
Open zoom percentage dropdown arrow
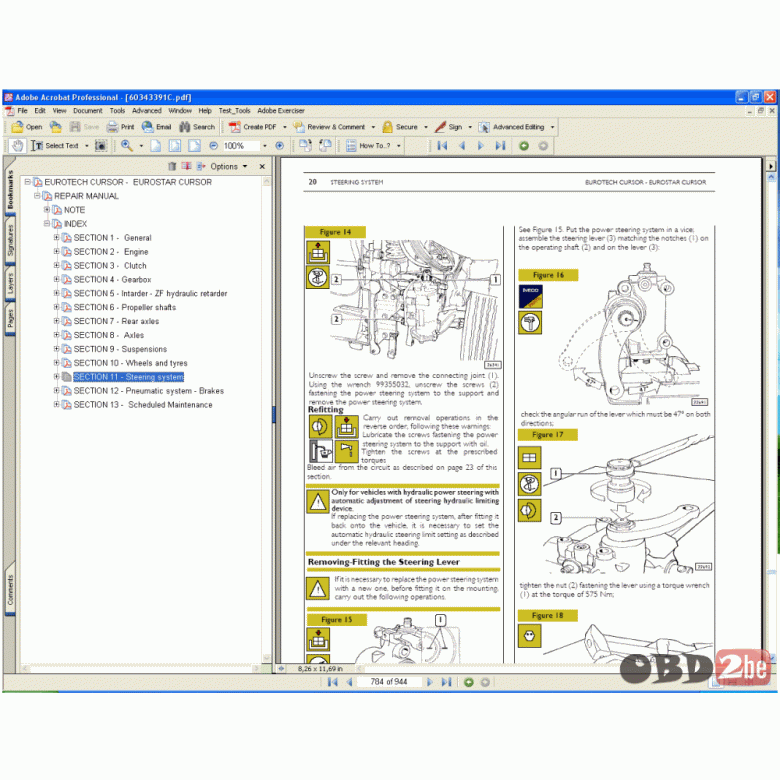tap(265, 146)
